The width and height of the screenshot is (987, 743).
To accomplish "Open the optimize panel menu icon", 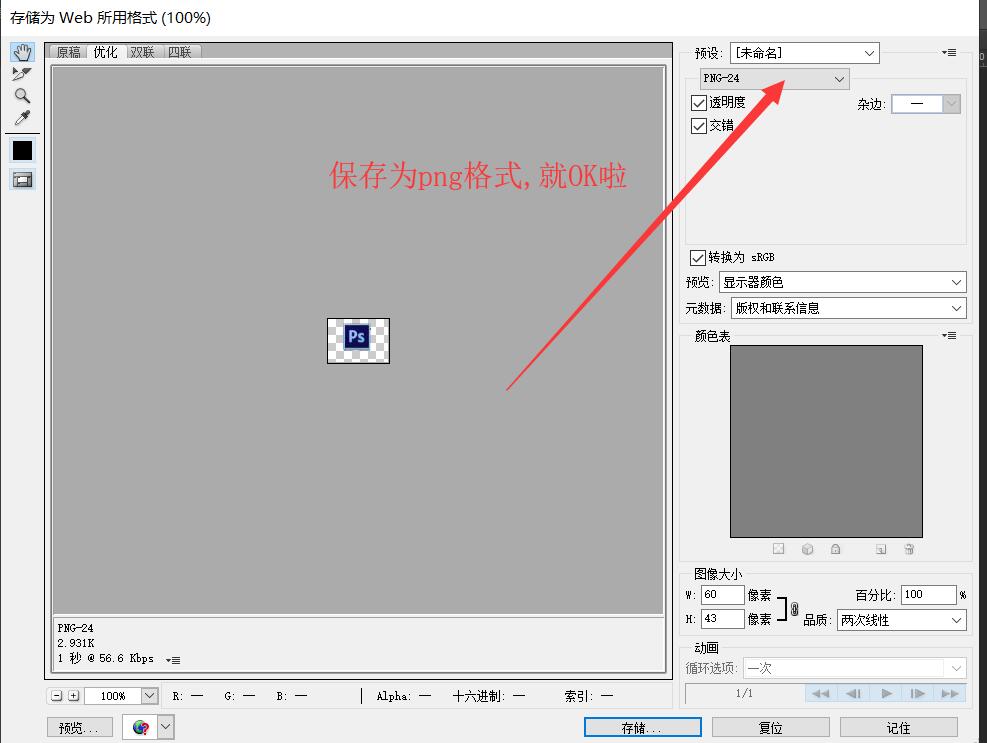I will coord(949,52).
